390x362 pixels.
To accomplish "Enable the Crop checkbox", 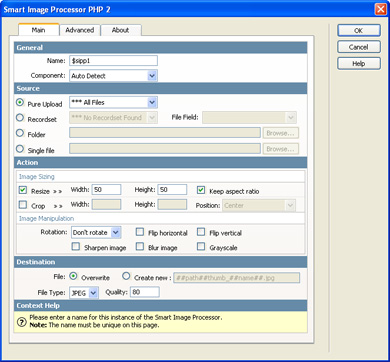I will [x=23, y=205].
